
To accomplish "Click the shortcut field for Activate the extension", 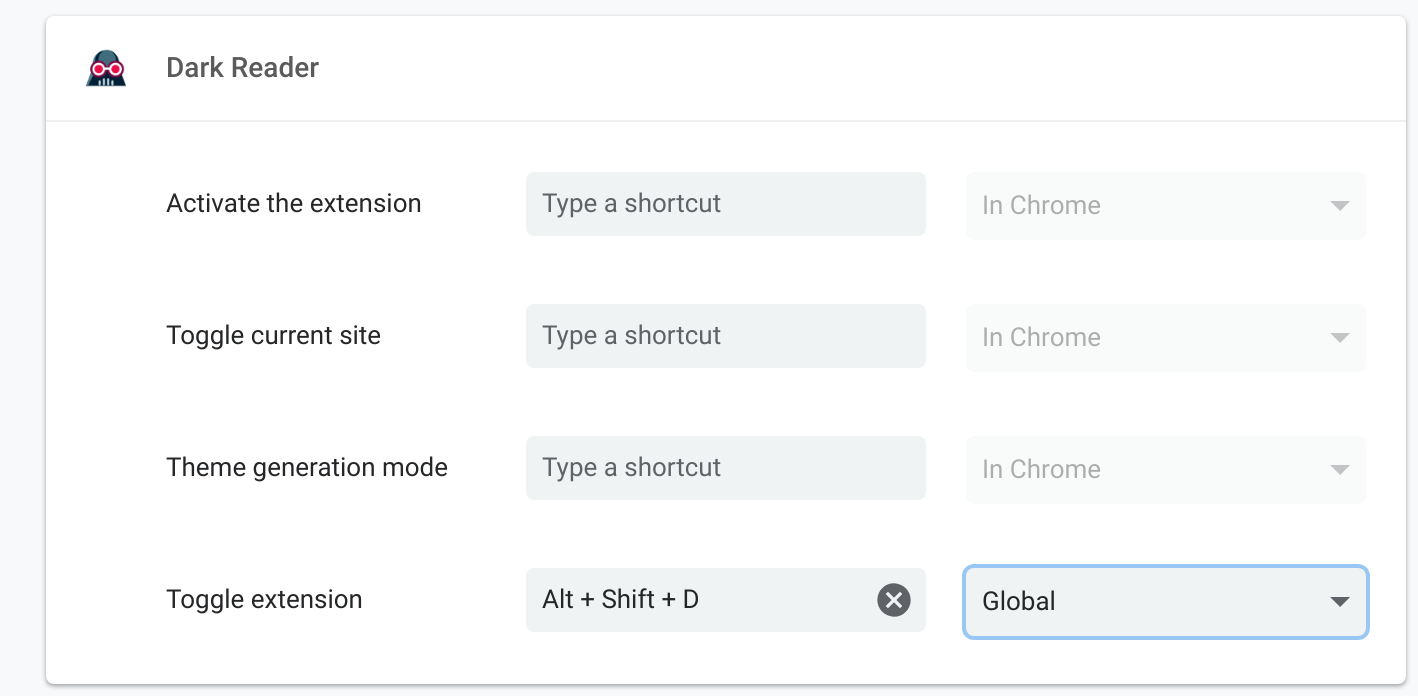I will 725,204.
